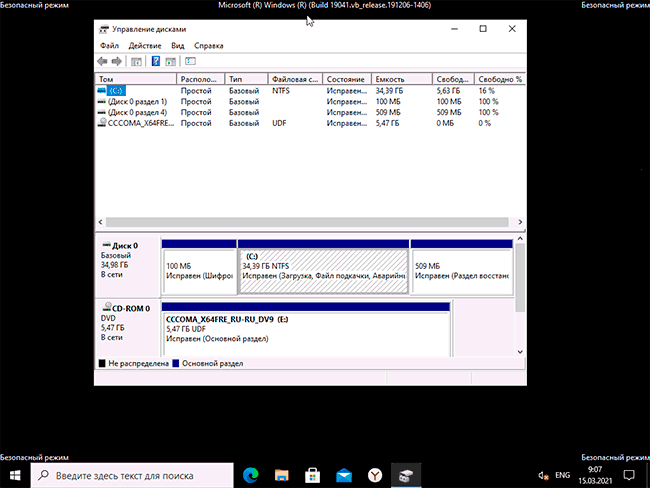
Task: Click the 5,63 ГБ free space cell
Action: [x=448, y=90]
